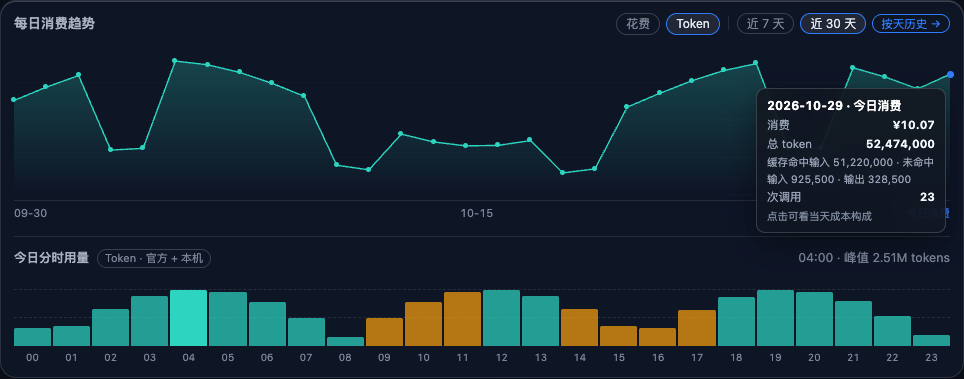Select the 06 hour bar
The width and height of the screenshot is (964, 379).
pyautogui.click(x=267, y=324)
